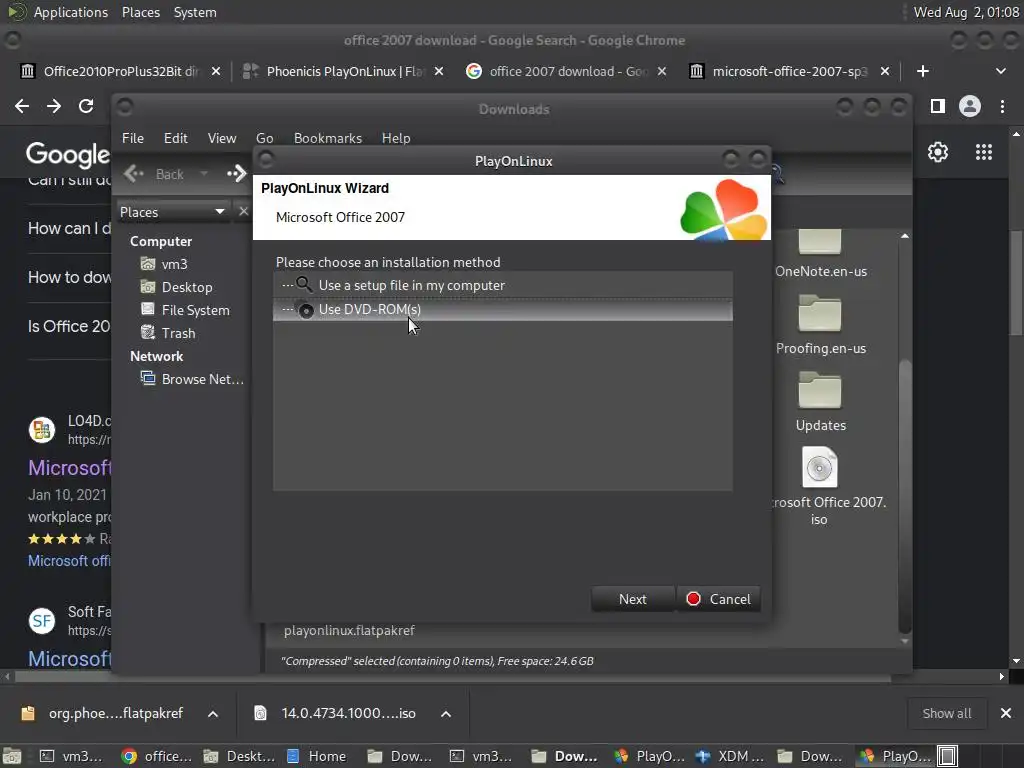
Task: Toggle Chrome side panel
Action: click(x=938, y=106)
